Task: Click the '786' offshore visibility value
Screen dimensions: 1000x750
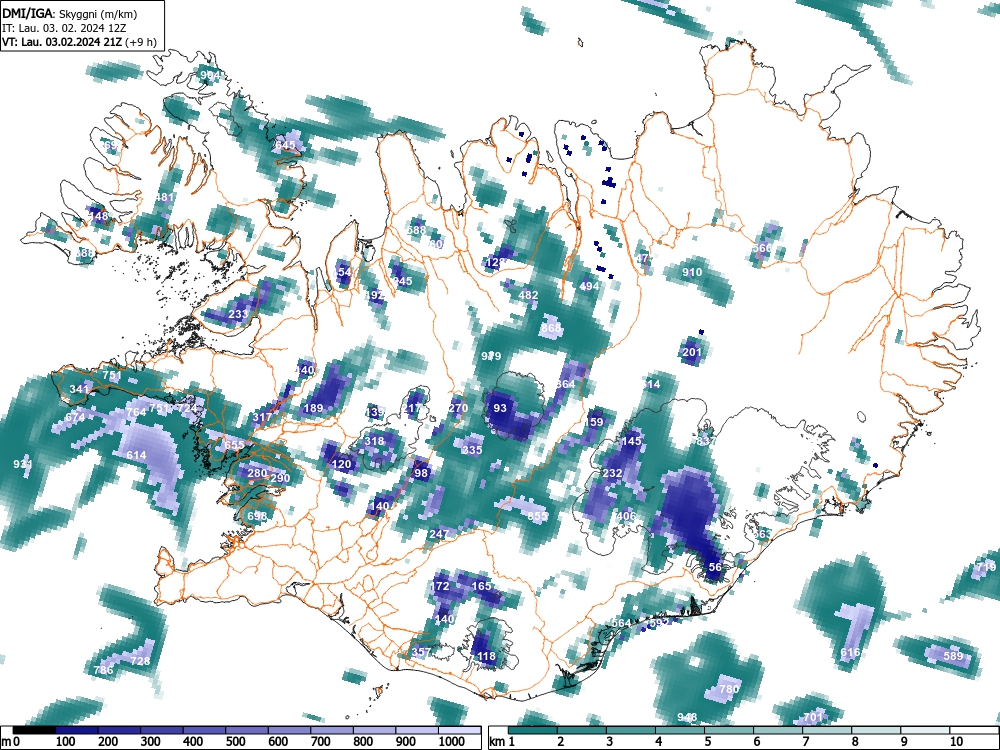Action: pyautogui.click(x=103, y=670)
